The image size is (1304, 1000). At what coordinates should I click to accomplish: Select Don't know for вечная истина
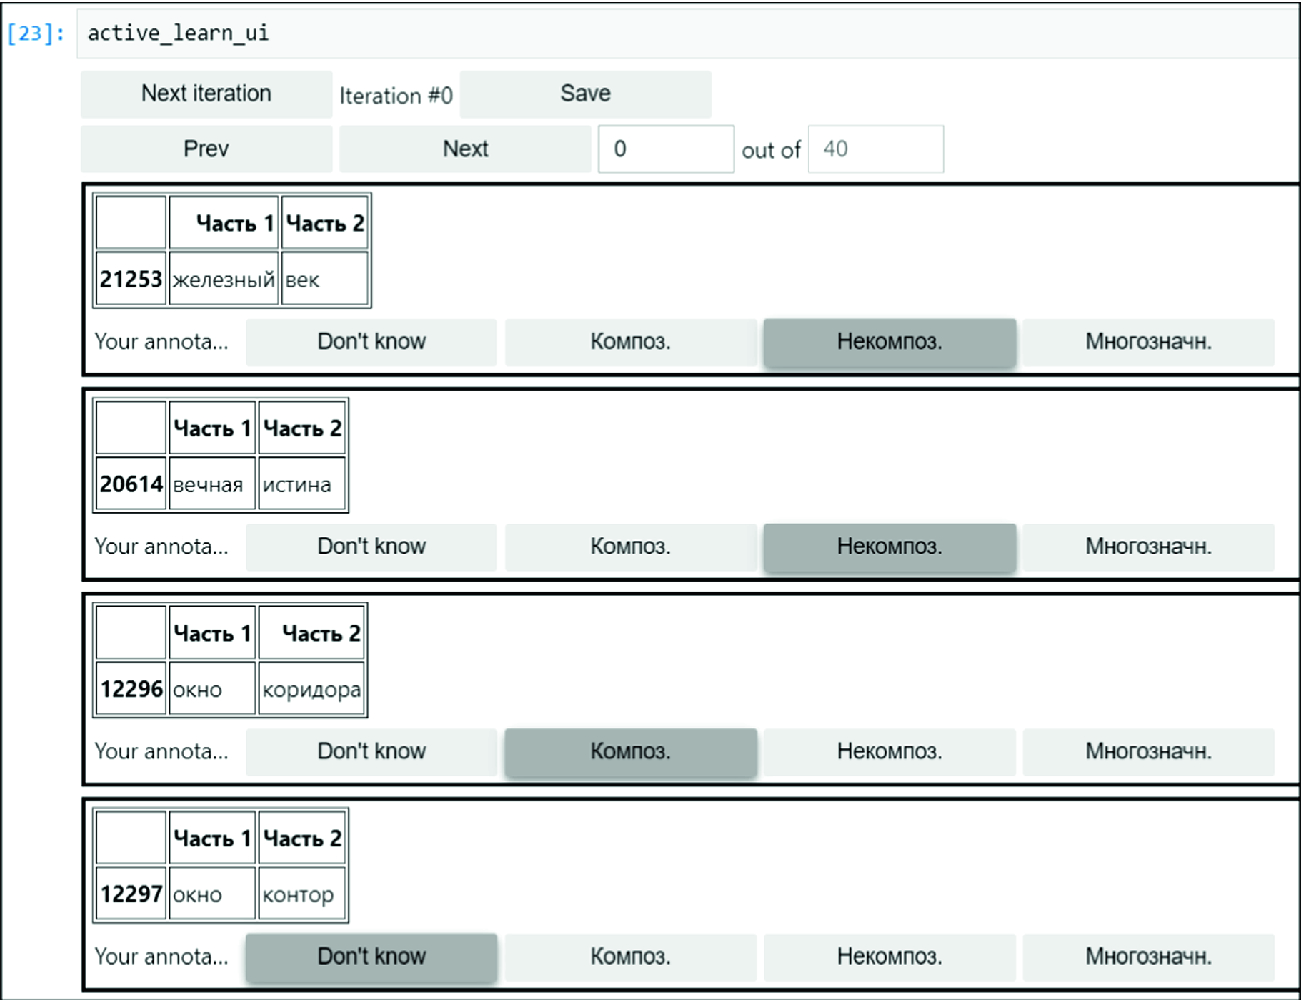pos(371,547)
